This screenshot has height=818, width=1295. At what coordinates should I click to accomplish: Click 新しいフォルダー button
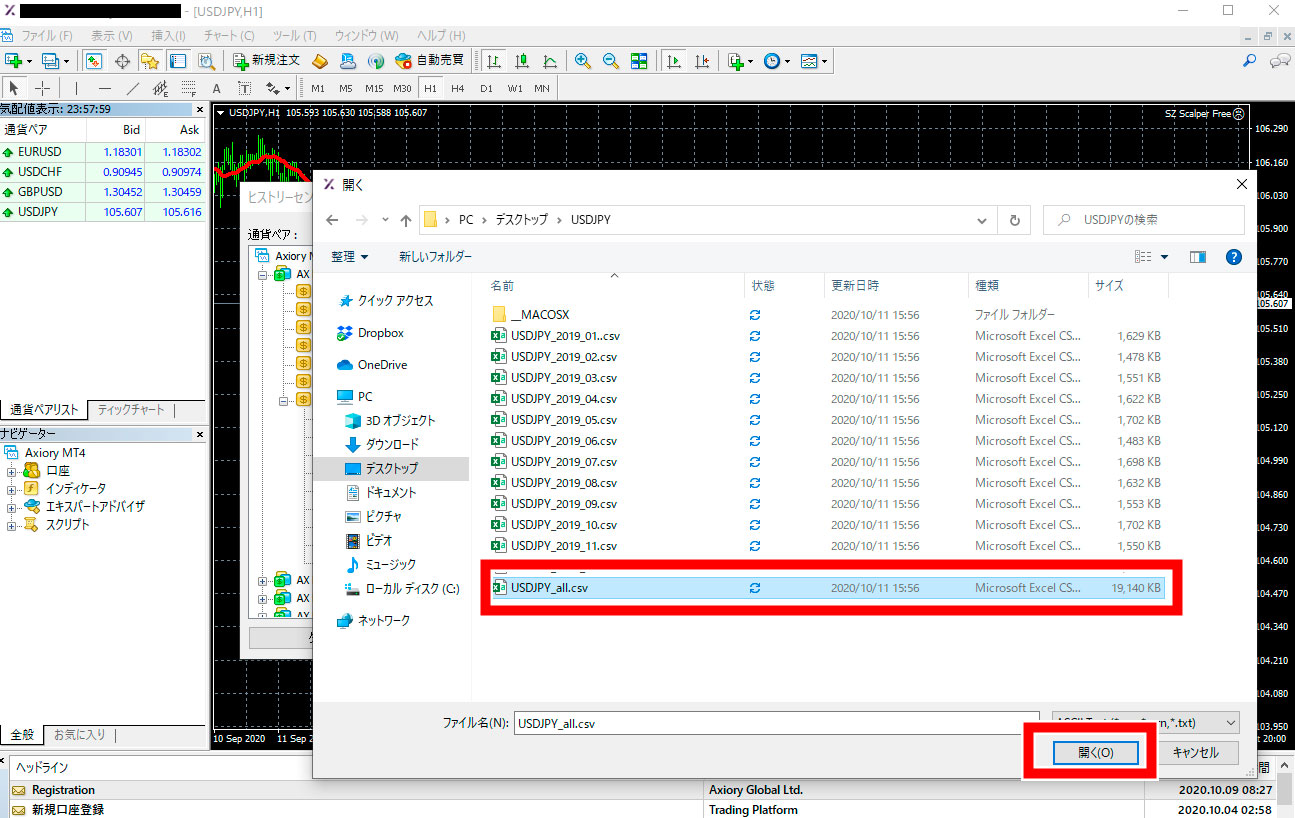[x=435, y=257]
